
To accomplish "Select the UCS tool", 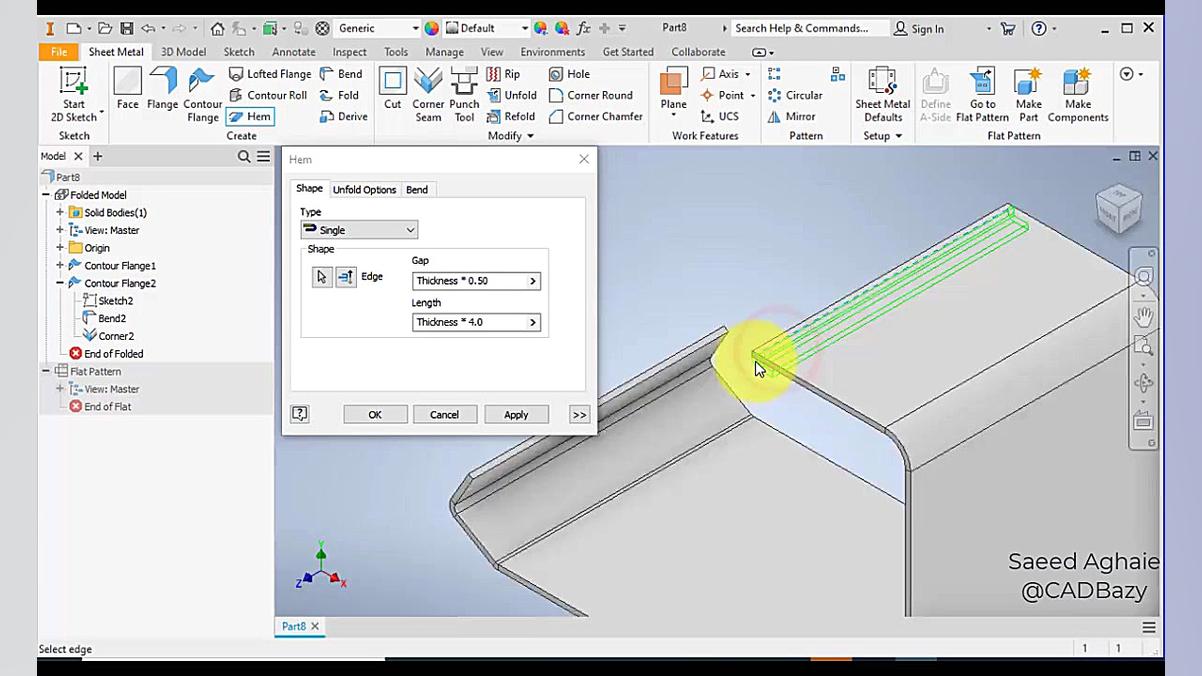I will point(720,116).
